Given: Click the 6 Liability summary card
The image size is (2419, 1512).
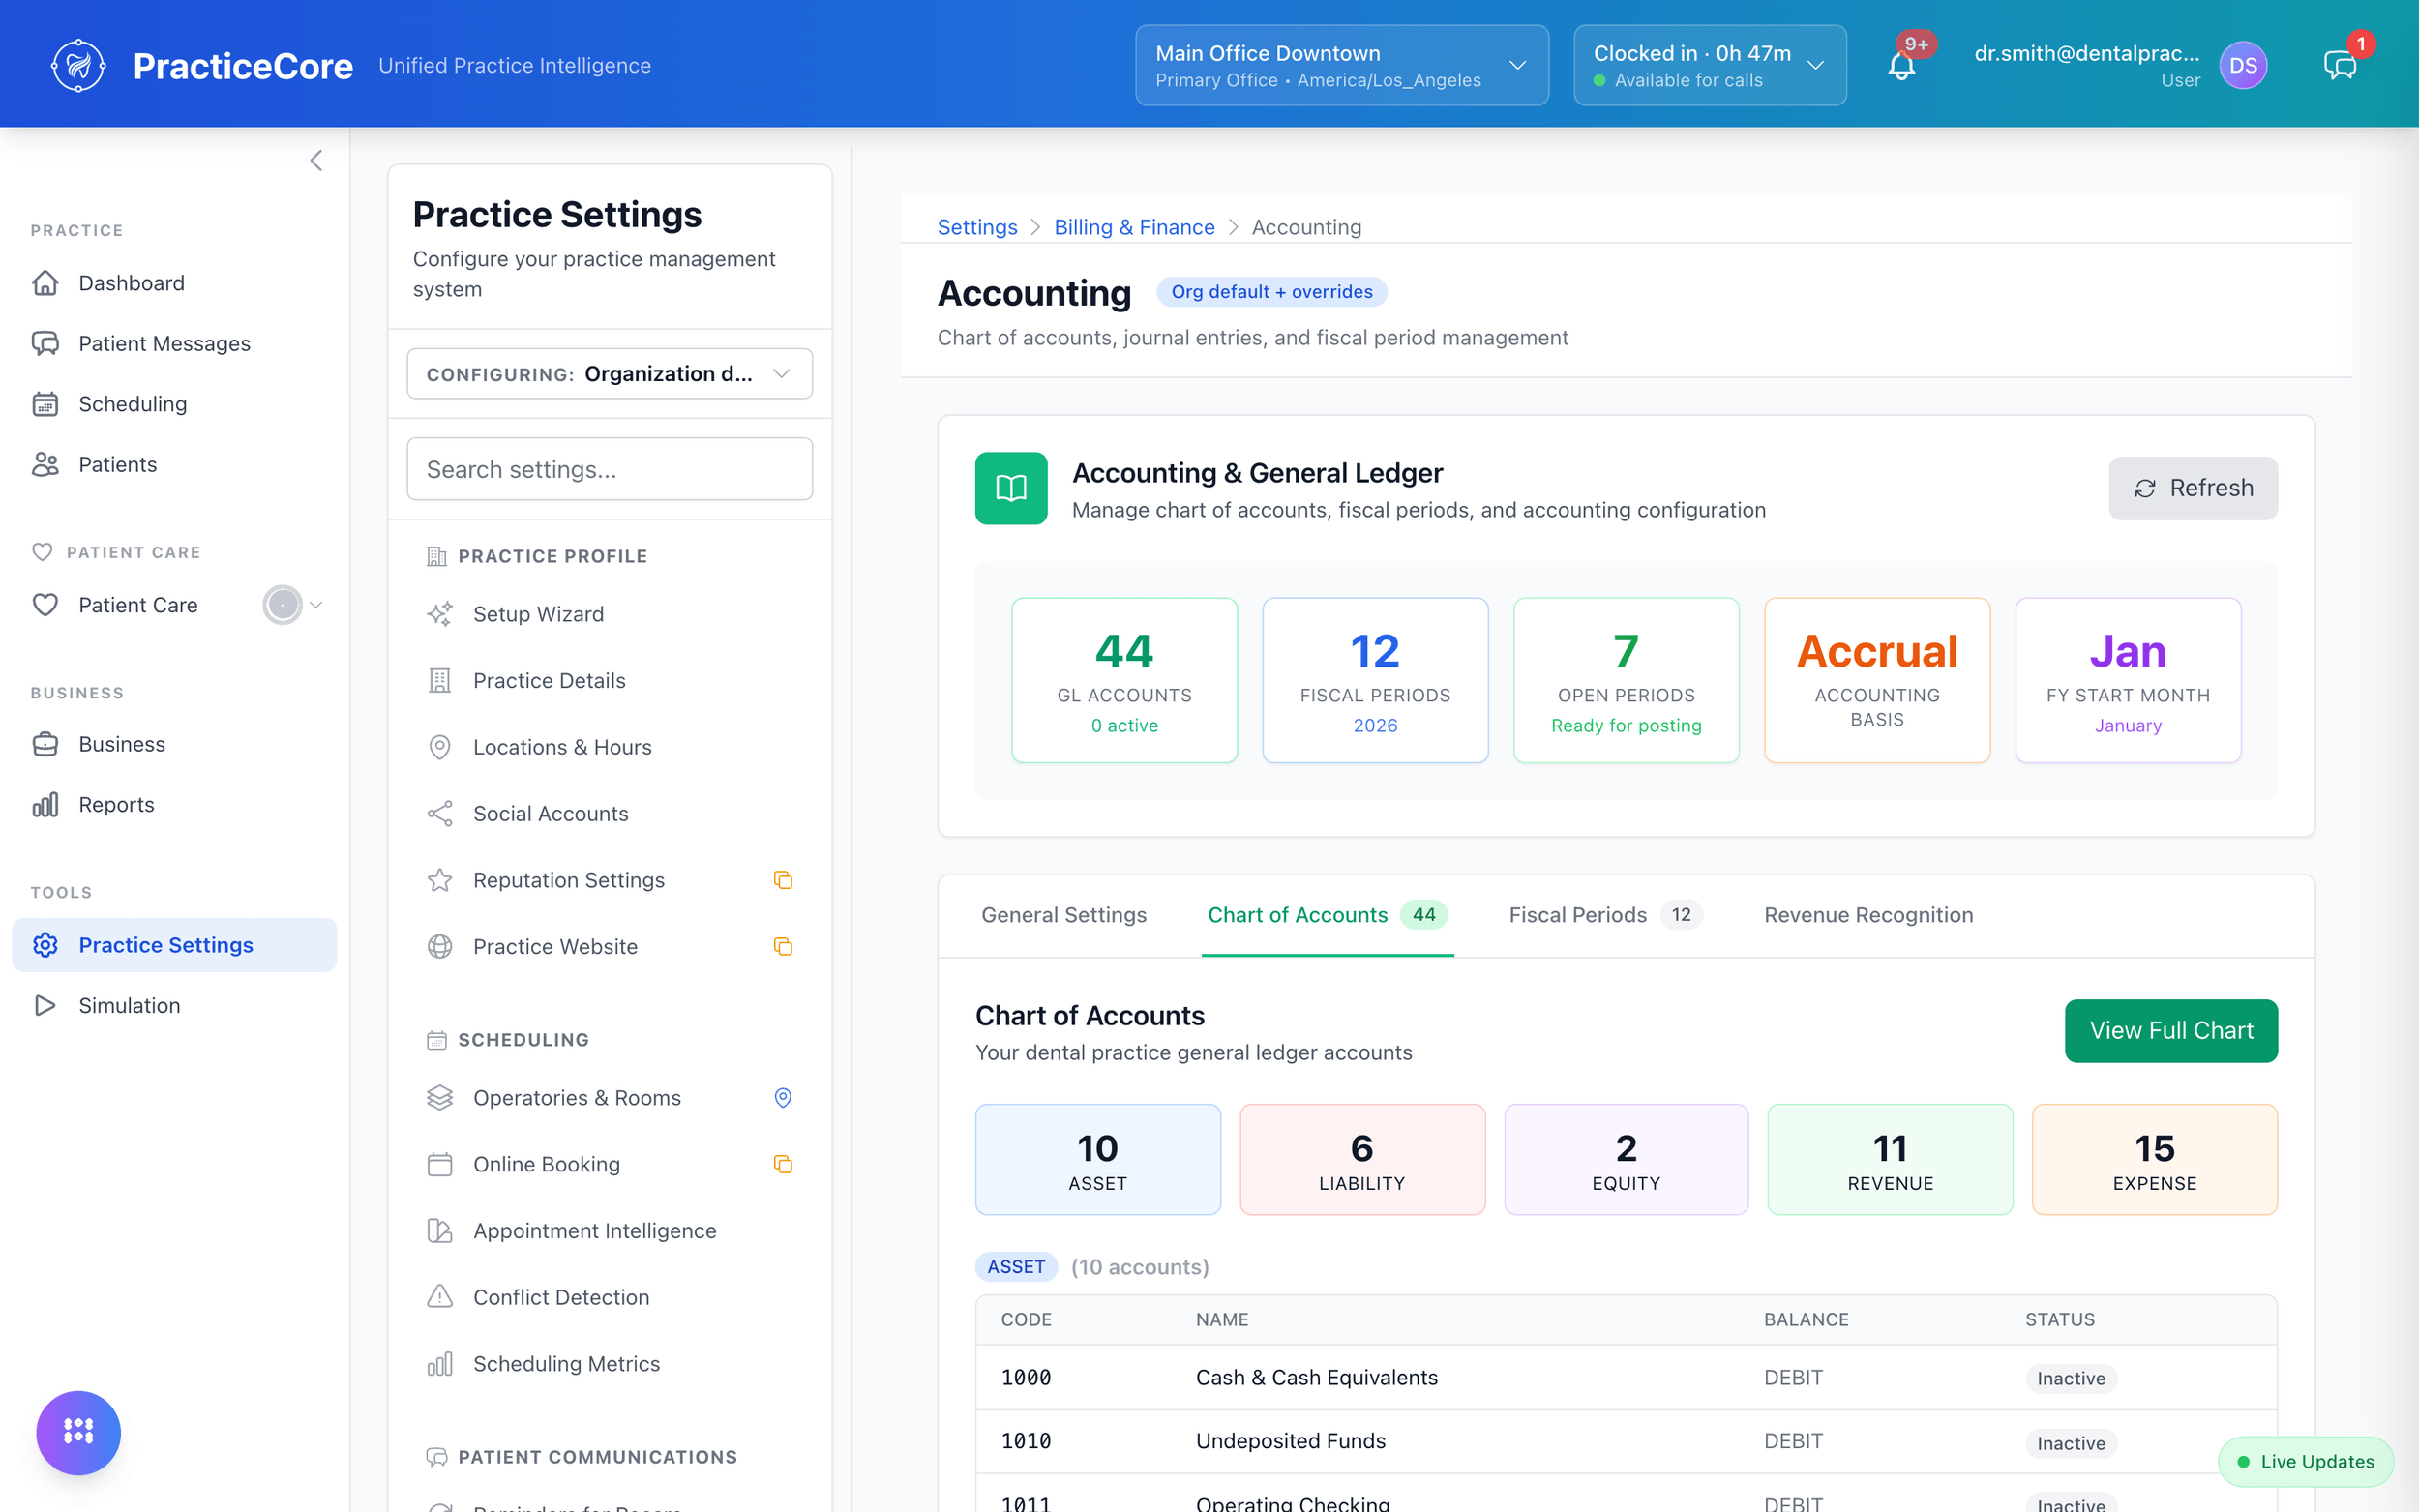Looking at the screenshot, I should [1362, 1159].
